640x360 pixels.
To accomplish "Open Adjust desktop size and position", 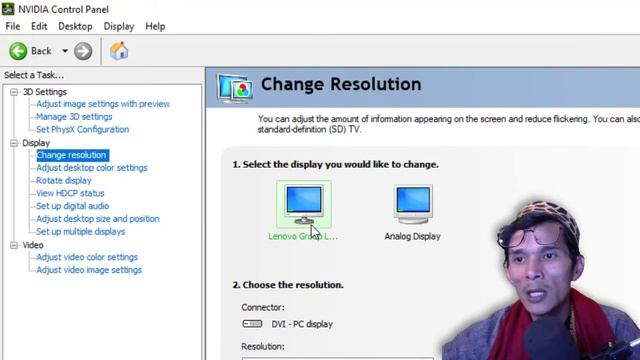I will [98, 219].
